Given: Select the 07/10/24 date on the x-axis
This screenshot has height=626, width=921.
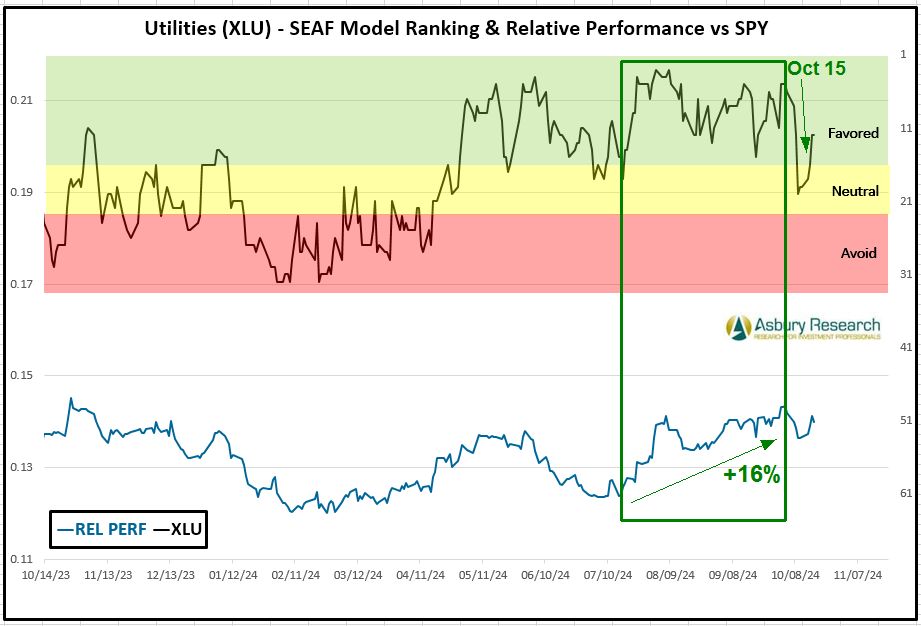Looking at the screenshot, I should pyautogui.click(x=608, y=576).
